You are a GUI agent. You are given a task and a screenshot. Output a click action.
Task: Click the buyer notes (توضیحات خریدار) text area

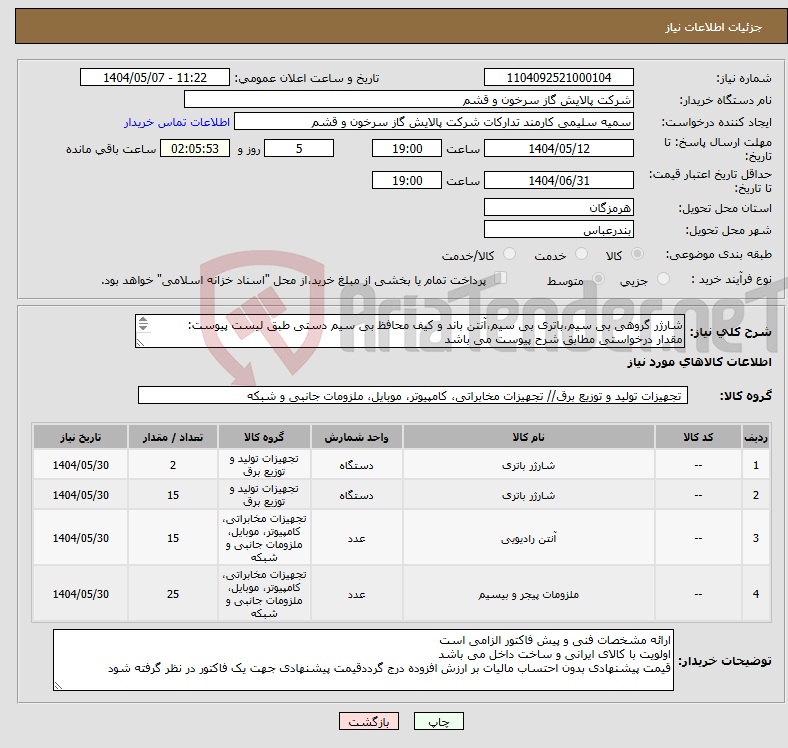tap(363, 660)
